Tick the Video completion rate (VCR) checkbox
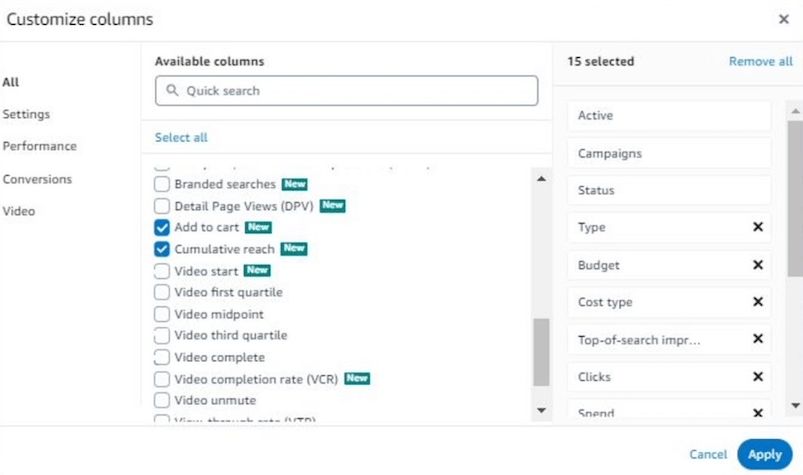The height and width of the screenshot is (475, 803). tap(162, 379)
